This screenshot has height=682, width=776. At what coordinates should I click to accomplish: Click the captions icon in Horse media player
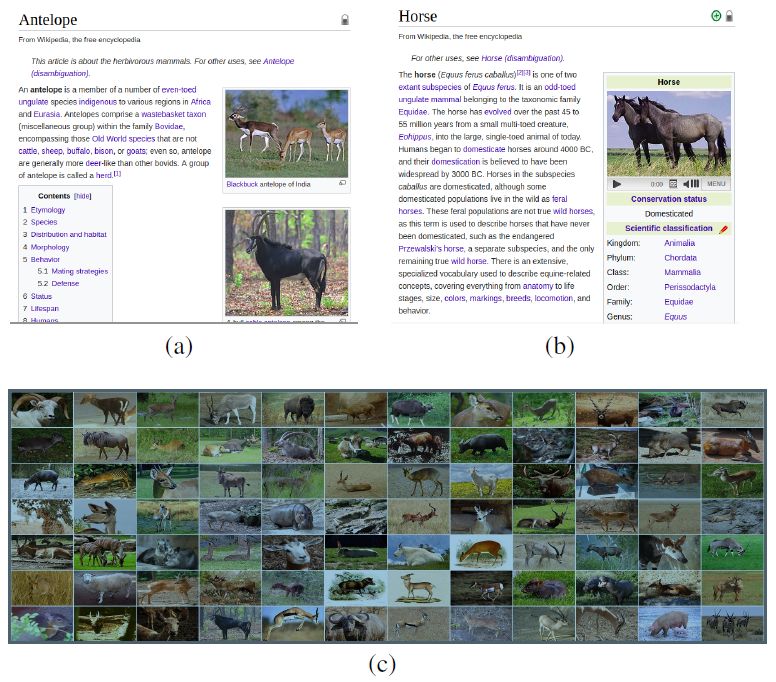point(673,184)
